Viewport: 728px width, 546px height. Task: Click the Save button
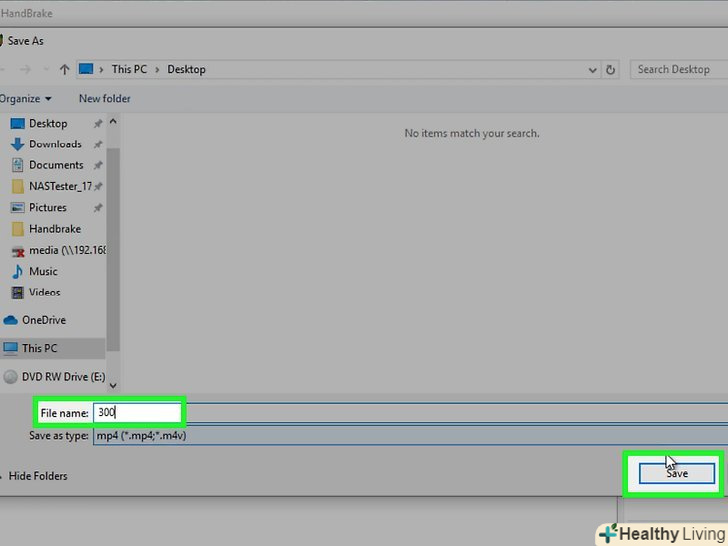pos(677,474)
